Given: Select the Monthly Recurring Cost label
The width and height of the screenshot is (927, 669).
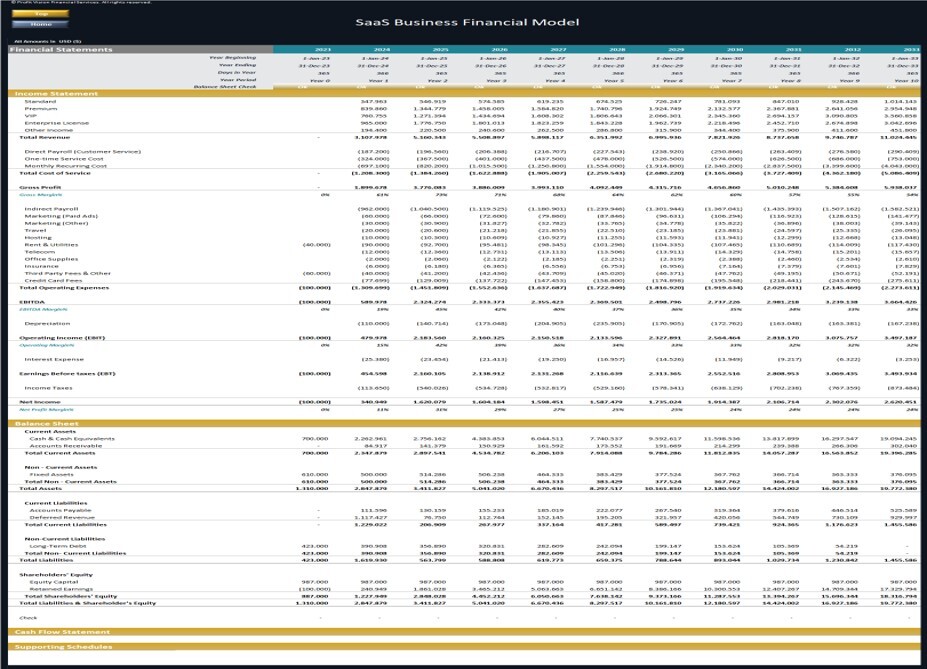Looking at the screenshot, I should coord(66,165).
